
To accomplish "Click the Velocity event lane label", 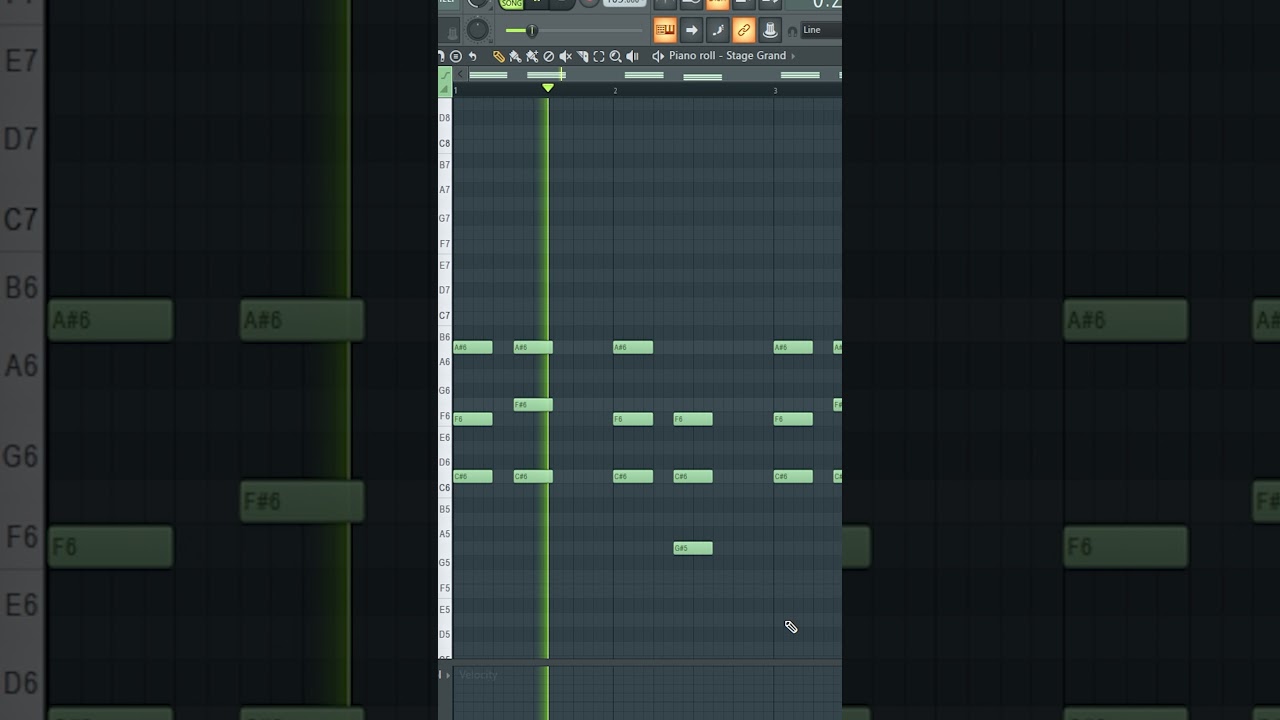I will (478, 675).
